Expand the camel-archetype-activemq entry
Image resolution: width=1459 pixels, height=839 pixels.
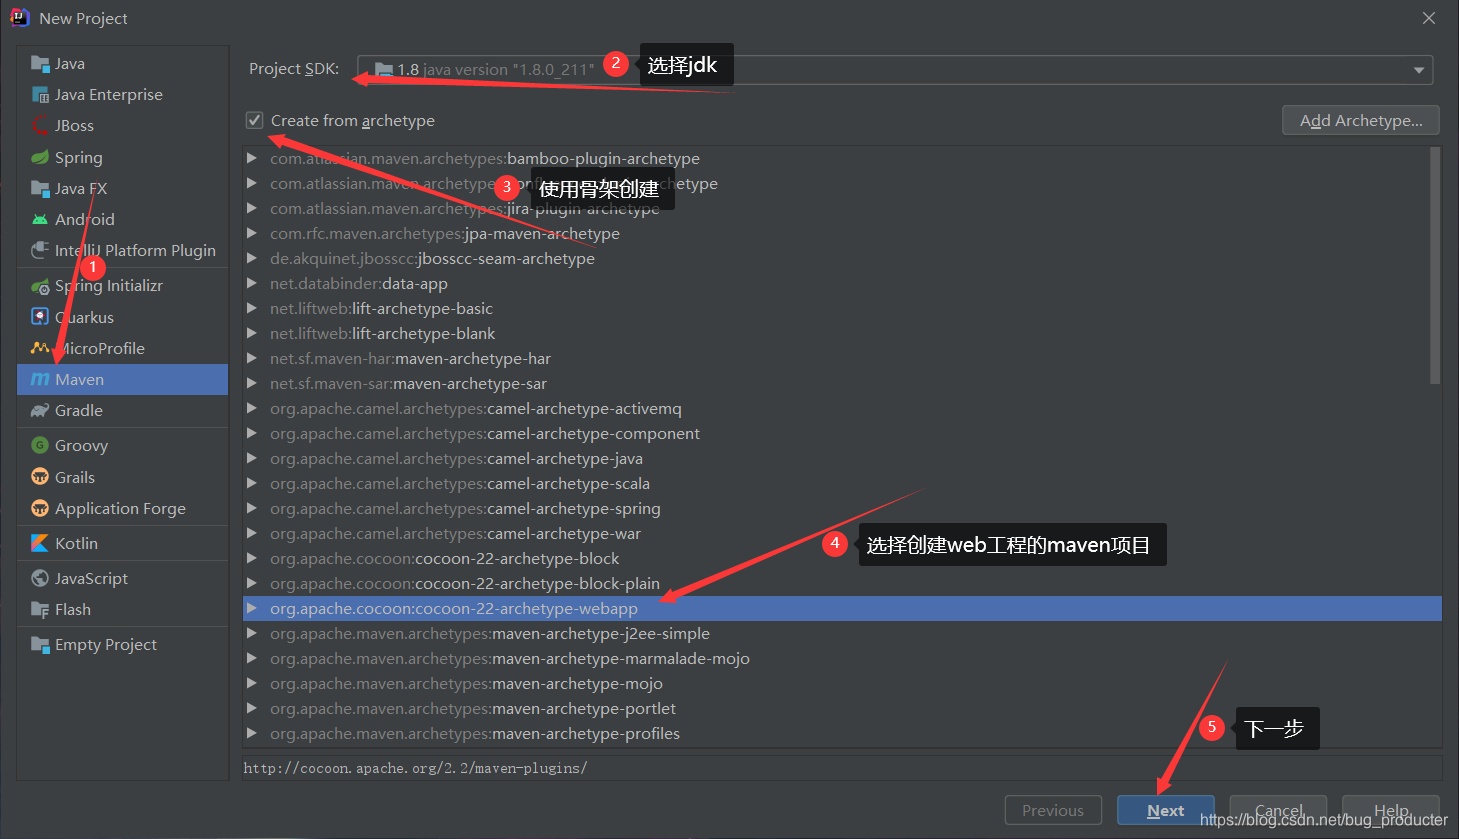point(252,408)
